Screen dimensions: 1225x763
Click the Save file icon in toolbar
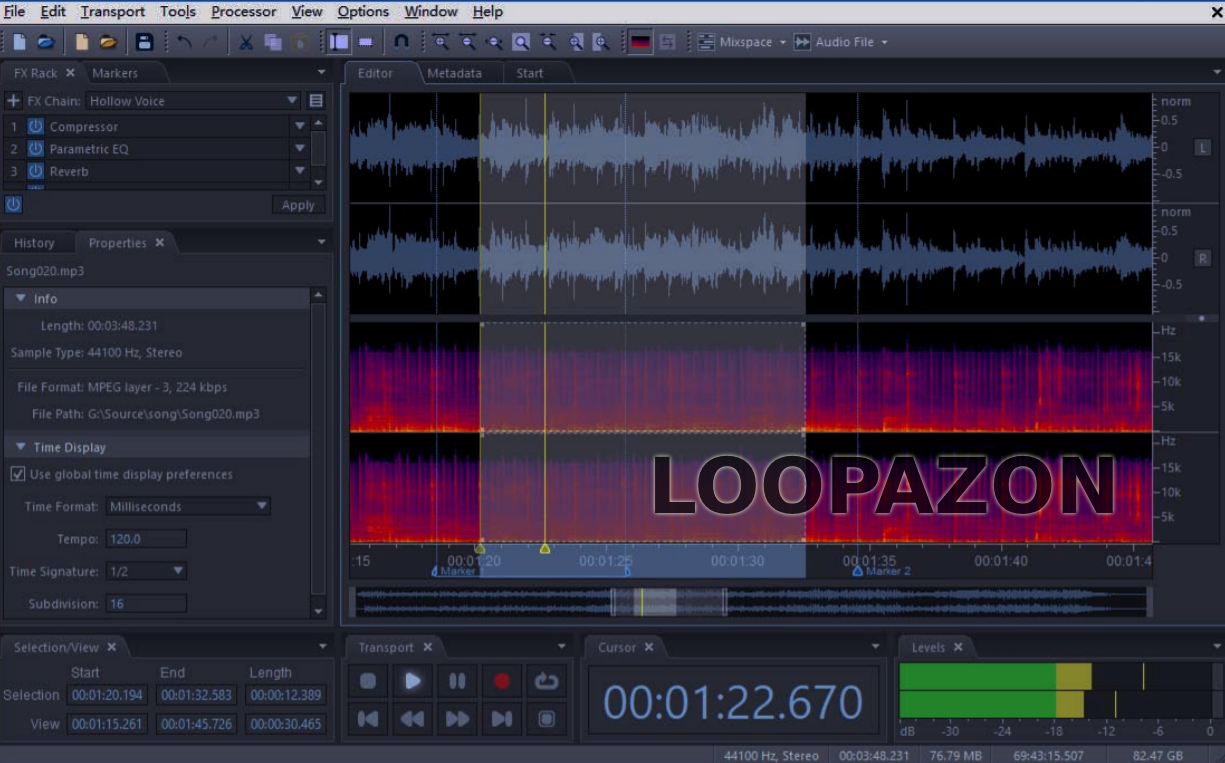coord(144,42)
